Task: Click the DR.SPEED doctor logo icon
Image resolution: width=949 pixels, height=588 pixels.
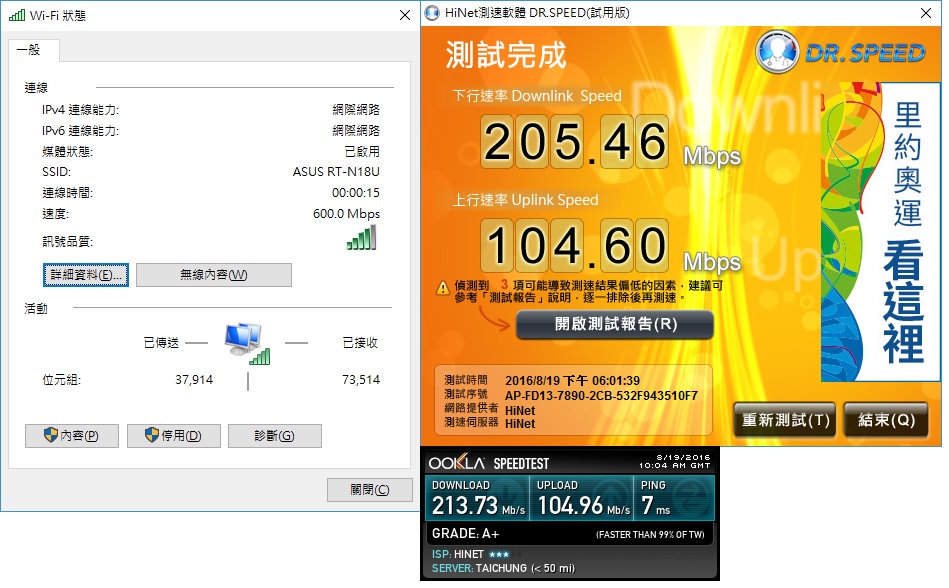Action: (x=777, y=52)
